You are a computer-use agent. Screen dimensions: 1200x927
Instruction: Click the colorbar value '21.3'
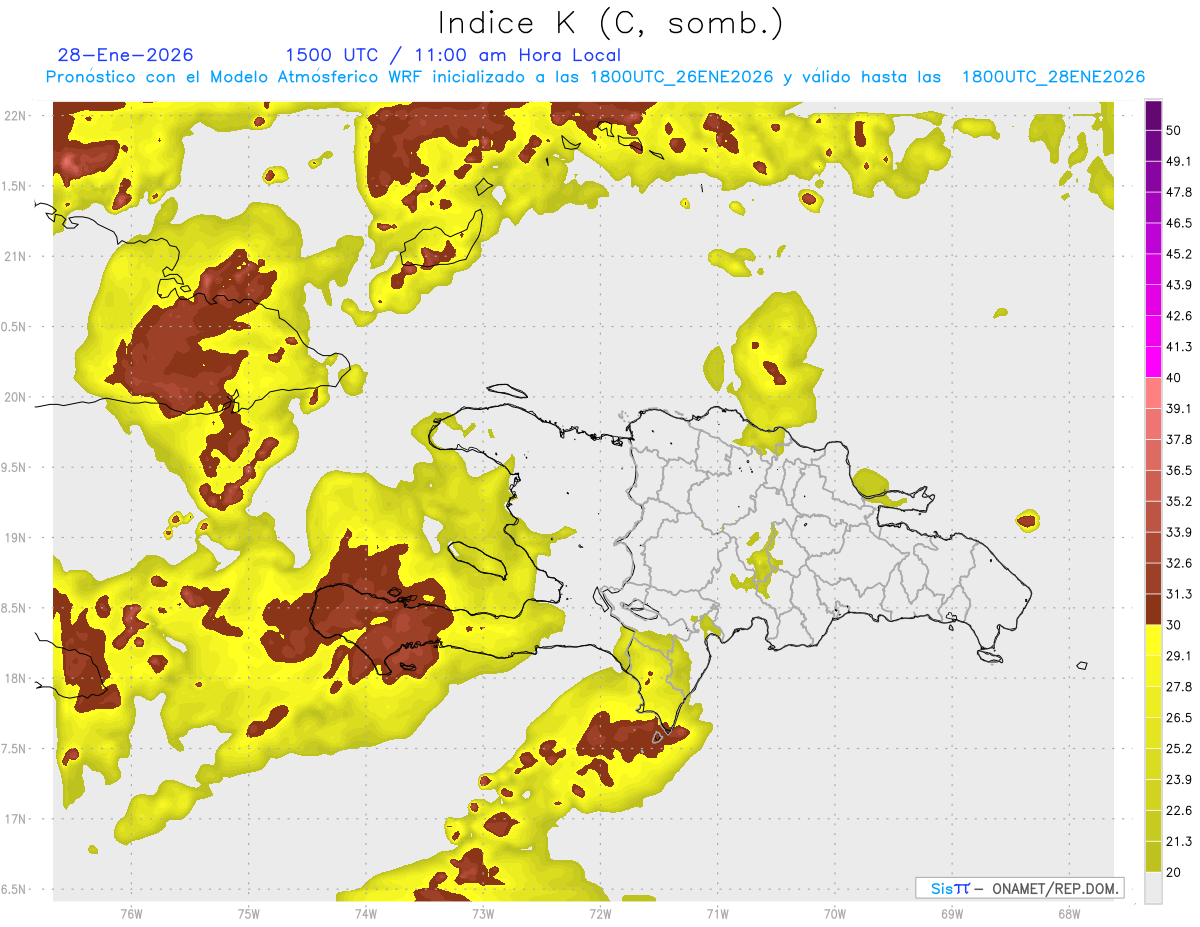[x=1179, y=841]
